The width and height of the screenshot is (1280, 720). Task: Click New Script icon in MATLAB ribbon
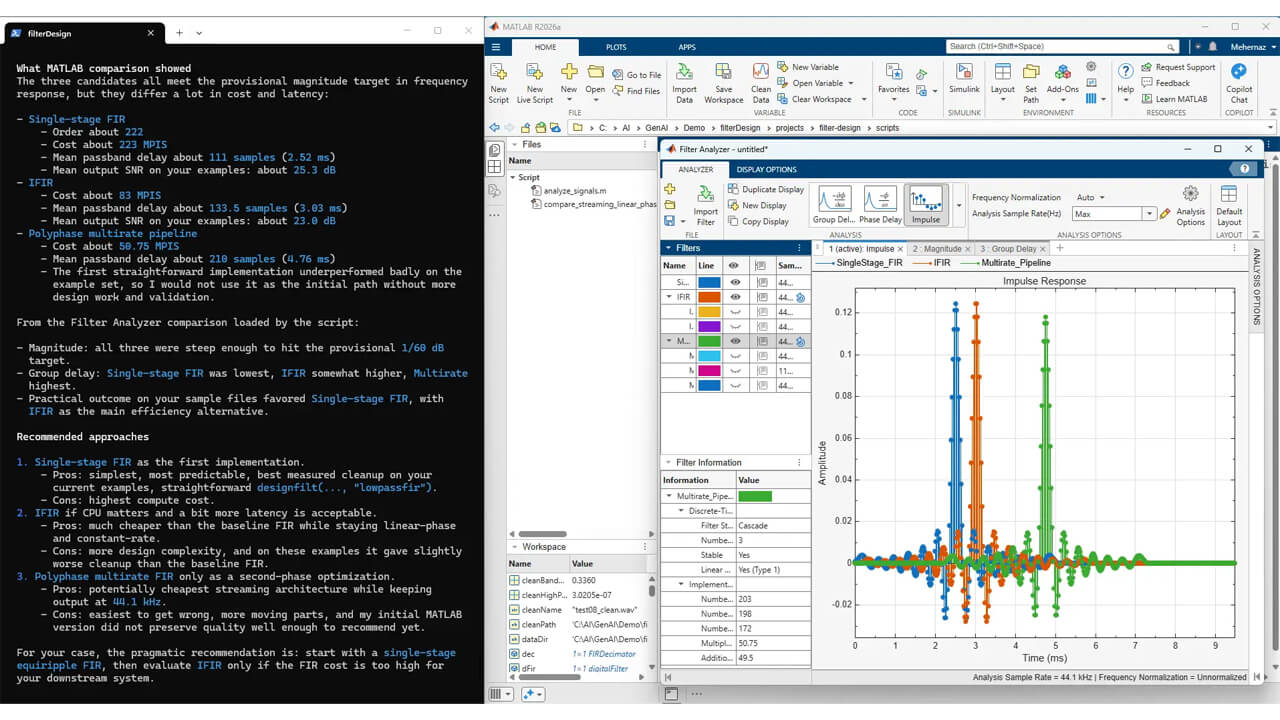[x=498, y=72]
